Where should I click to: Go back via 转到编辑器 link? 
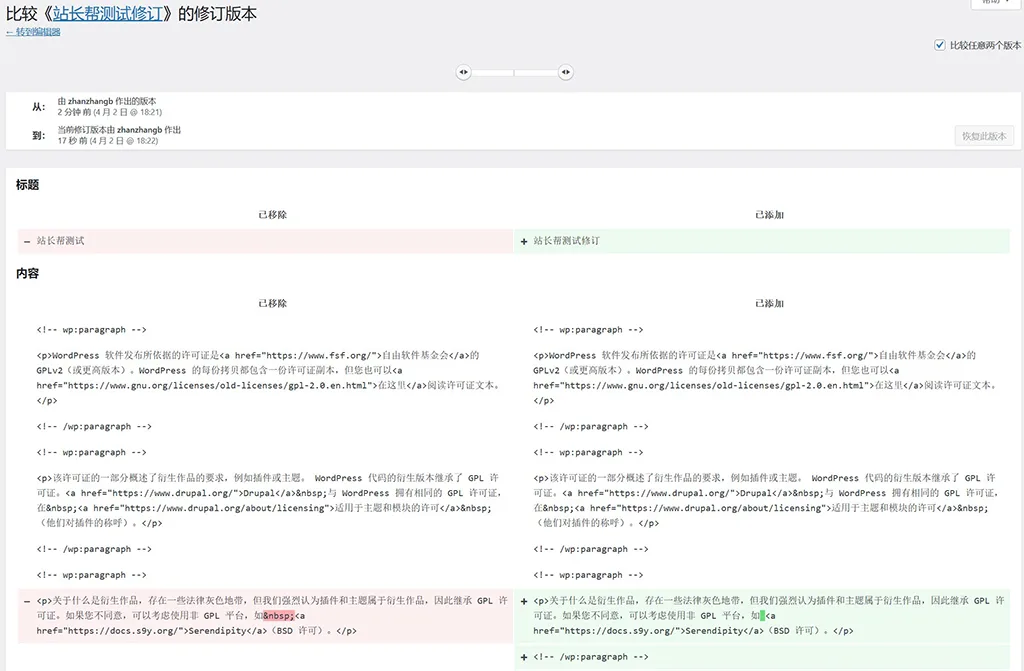(33, 32)
